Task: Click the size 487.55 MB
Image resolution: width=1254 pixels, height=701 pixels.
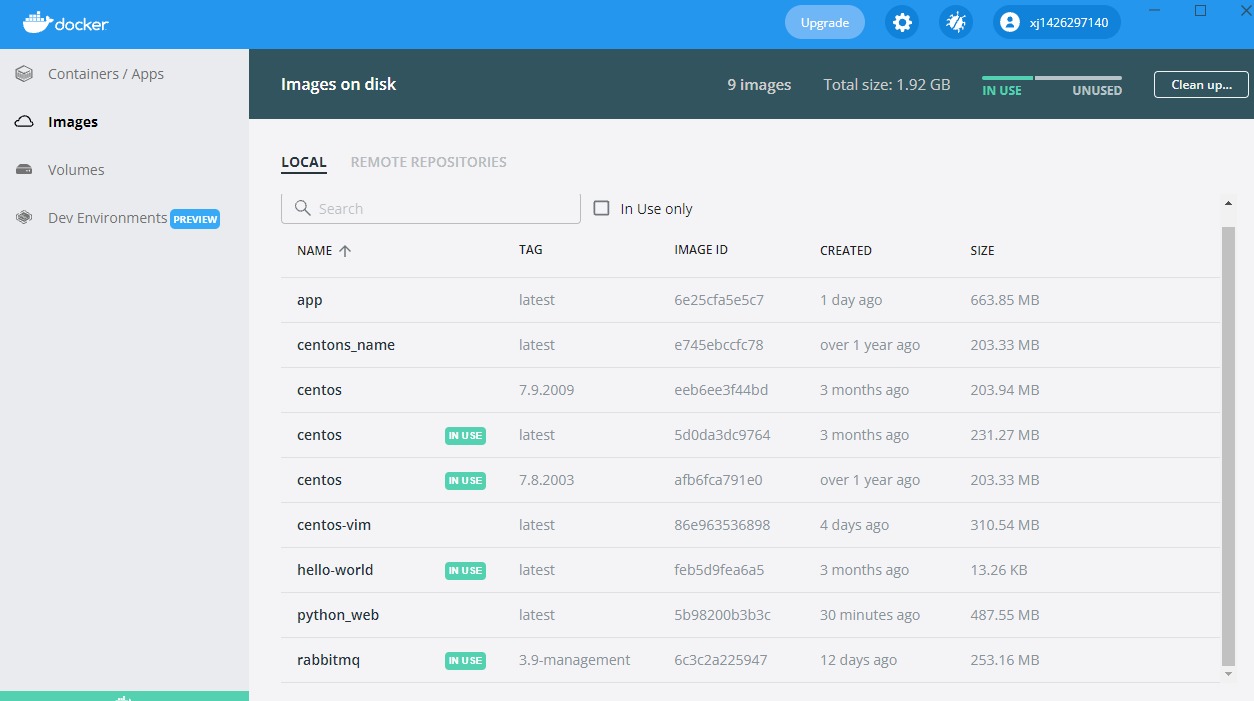Action: [1005, 615]
